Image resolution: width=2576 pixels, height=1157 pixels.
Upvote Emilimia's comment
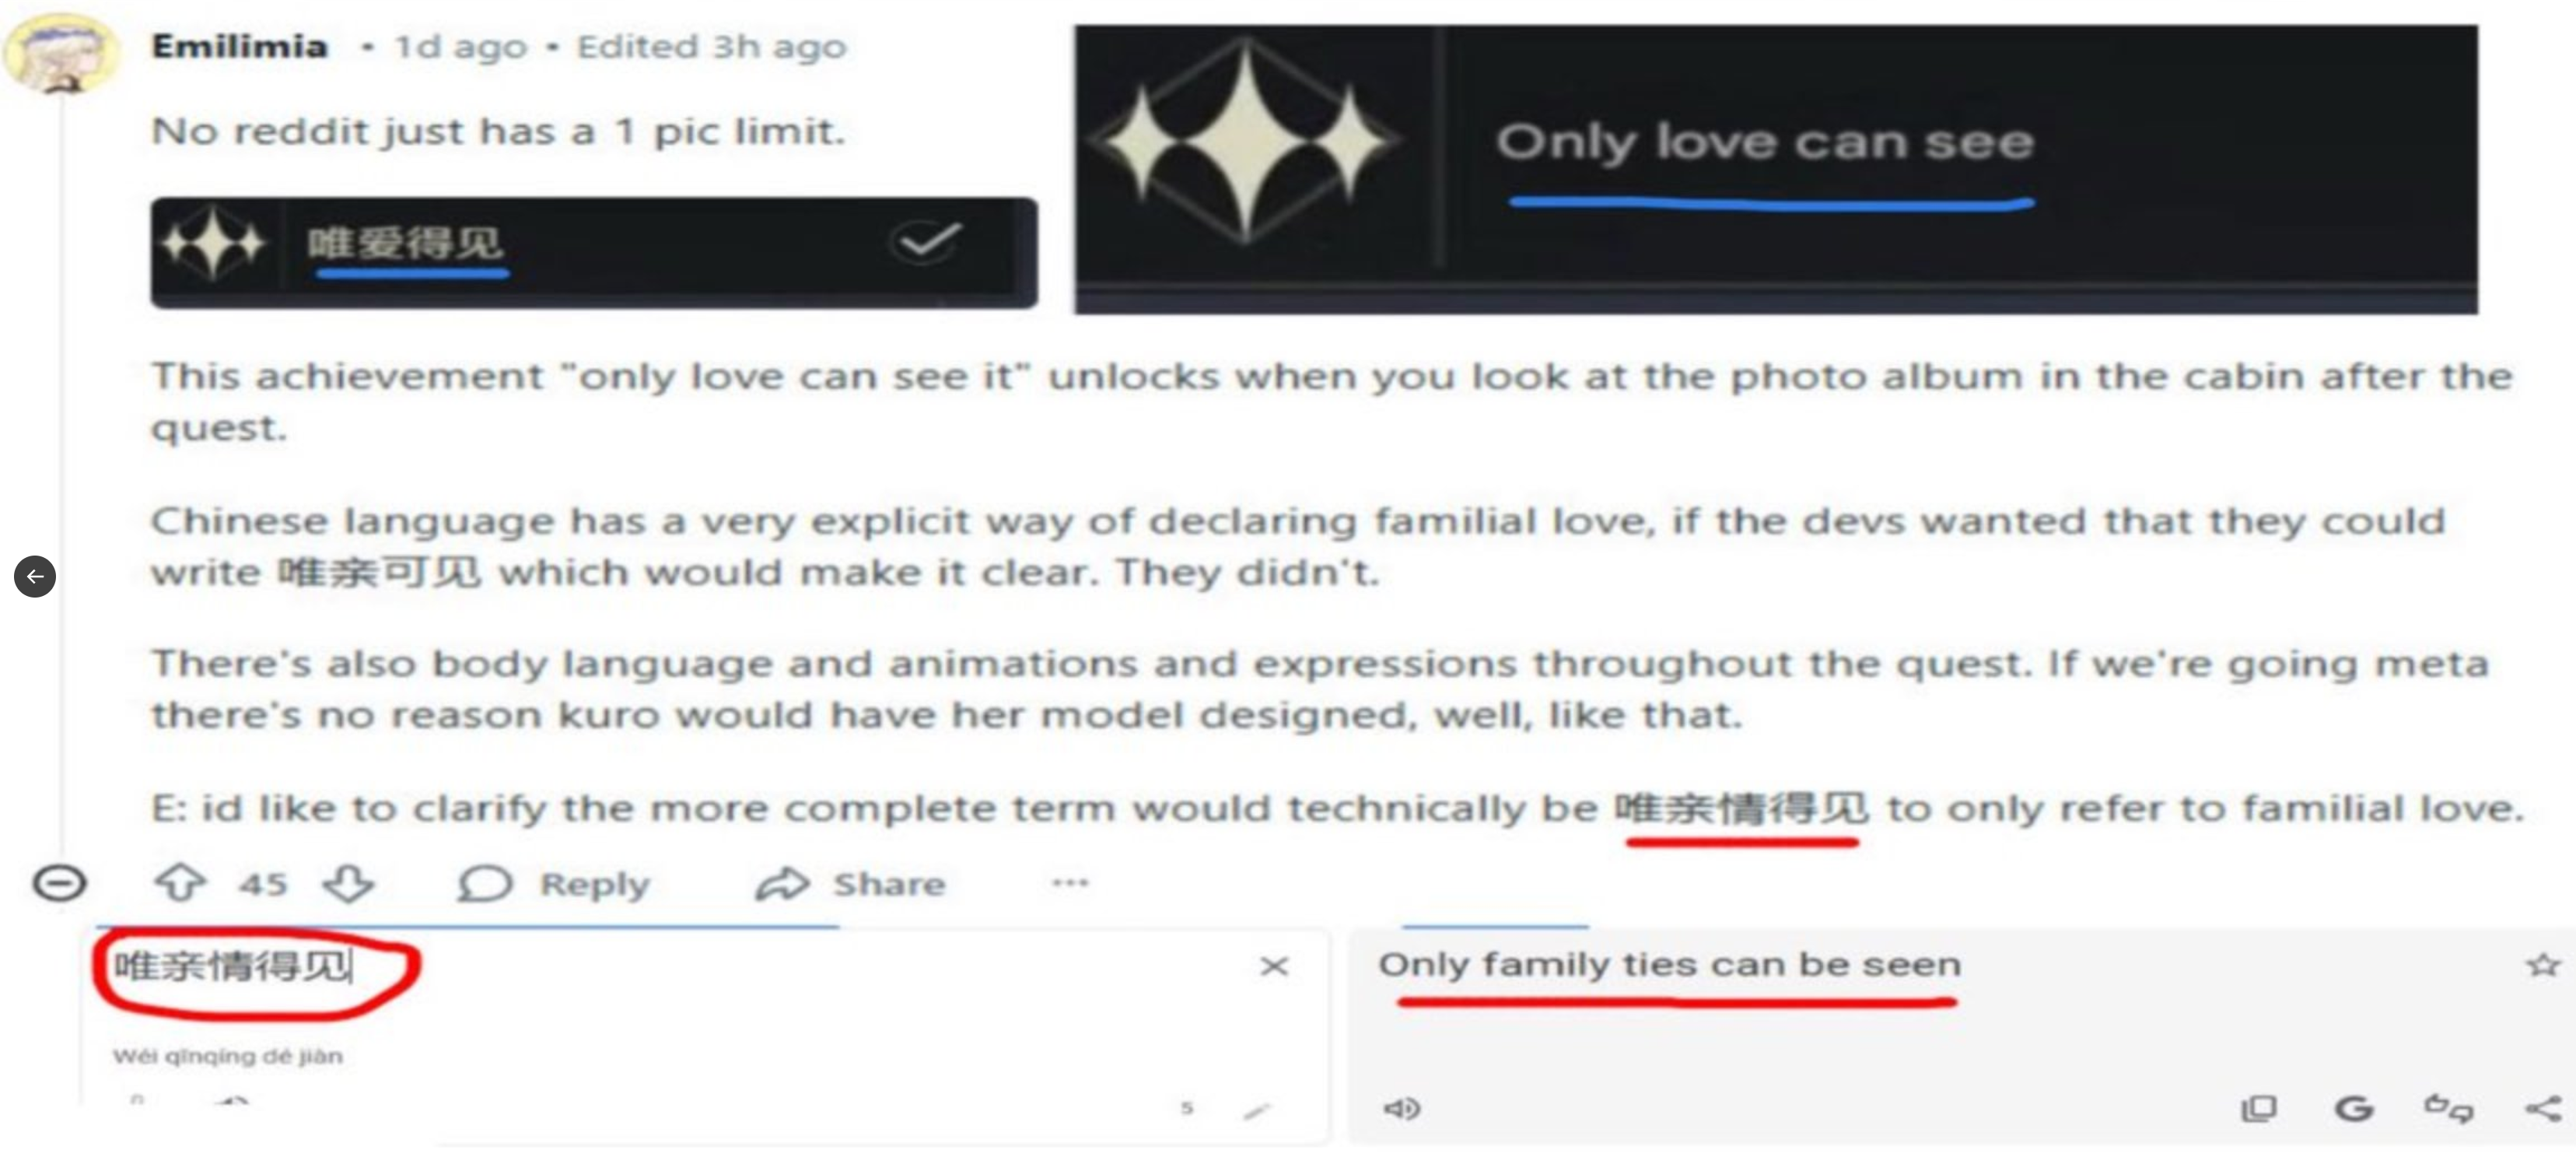point(180,883)
